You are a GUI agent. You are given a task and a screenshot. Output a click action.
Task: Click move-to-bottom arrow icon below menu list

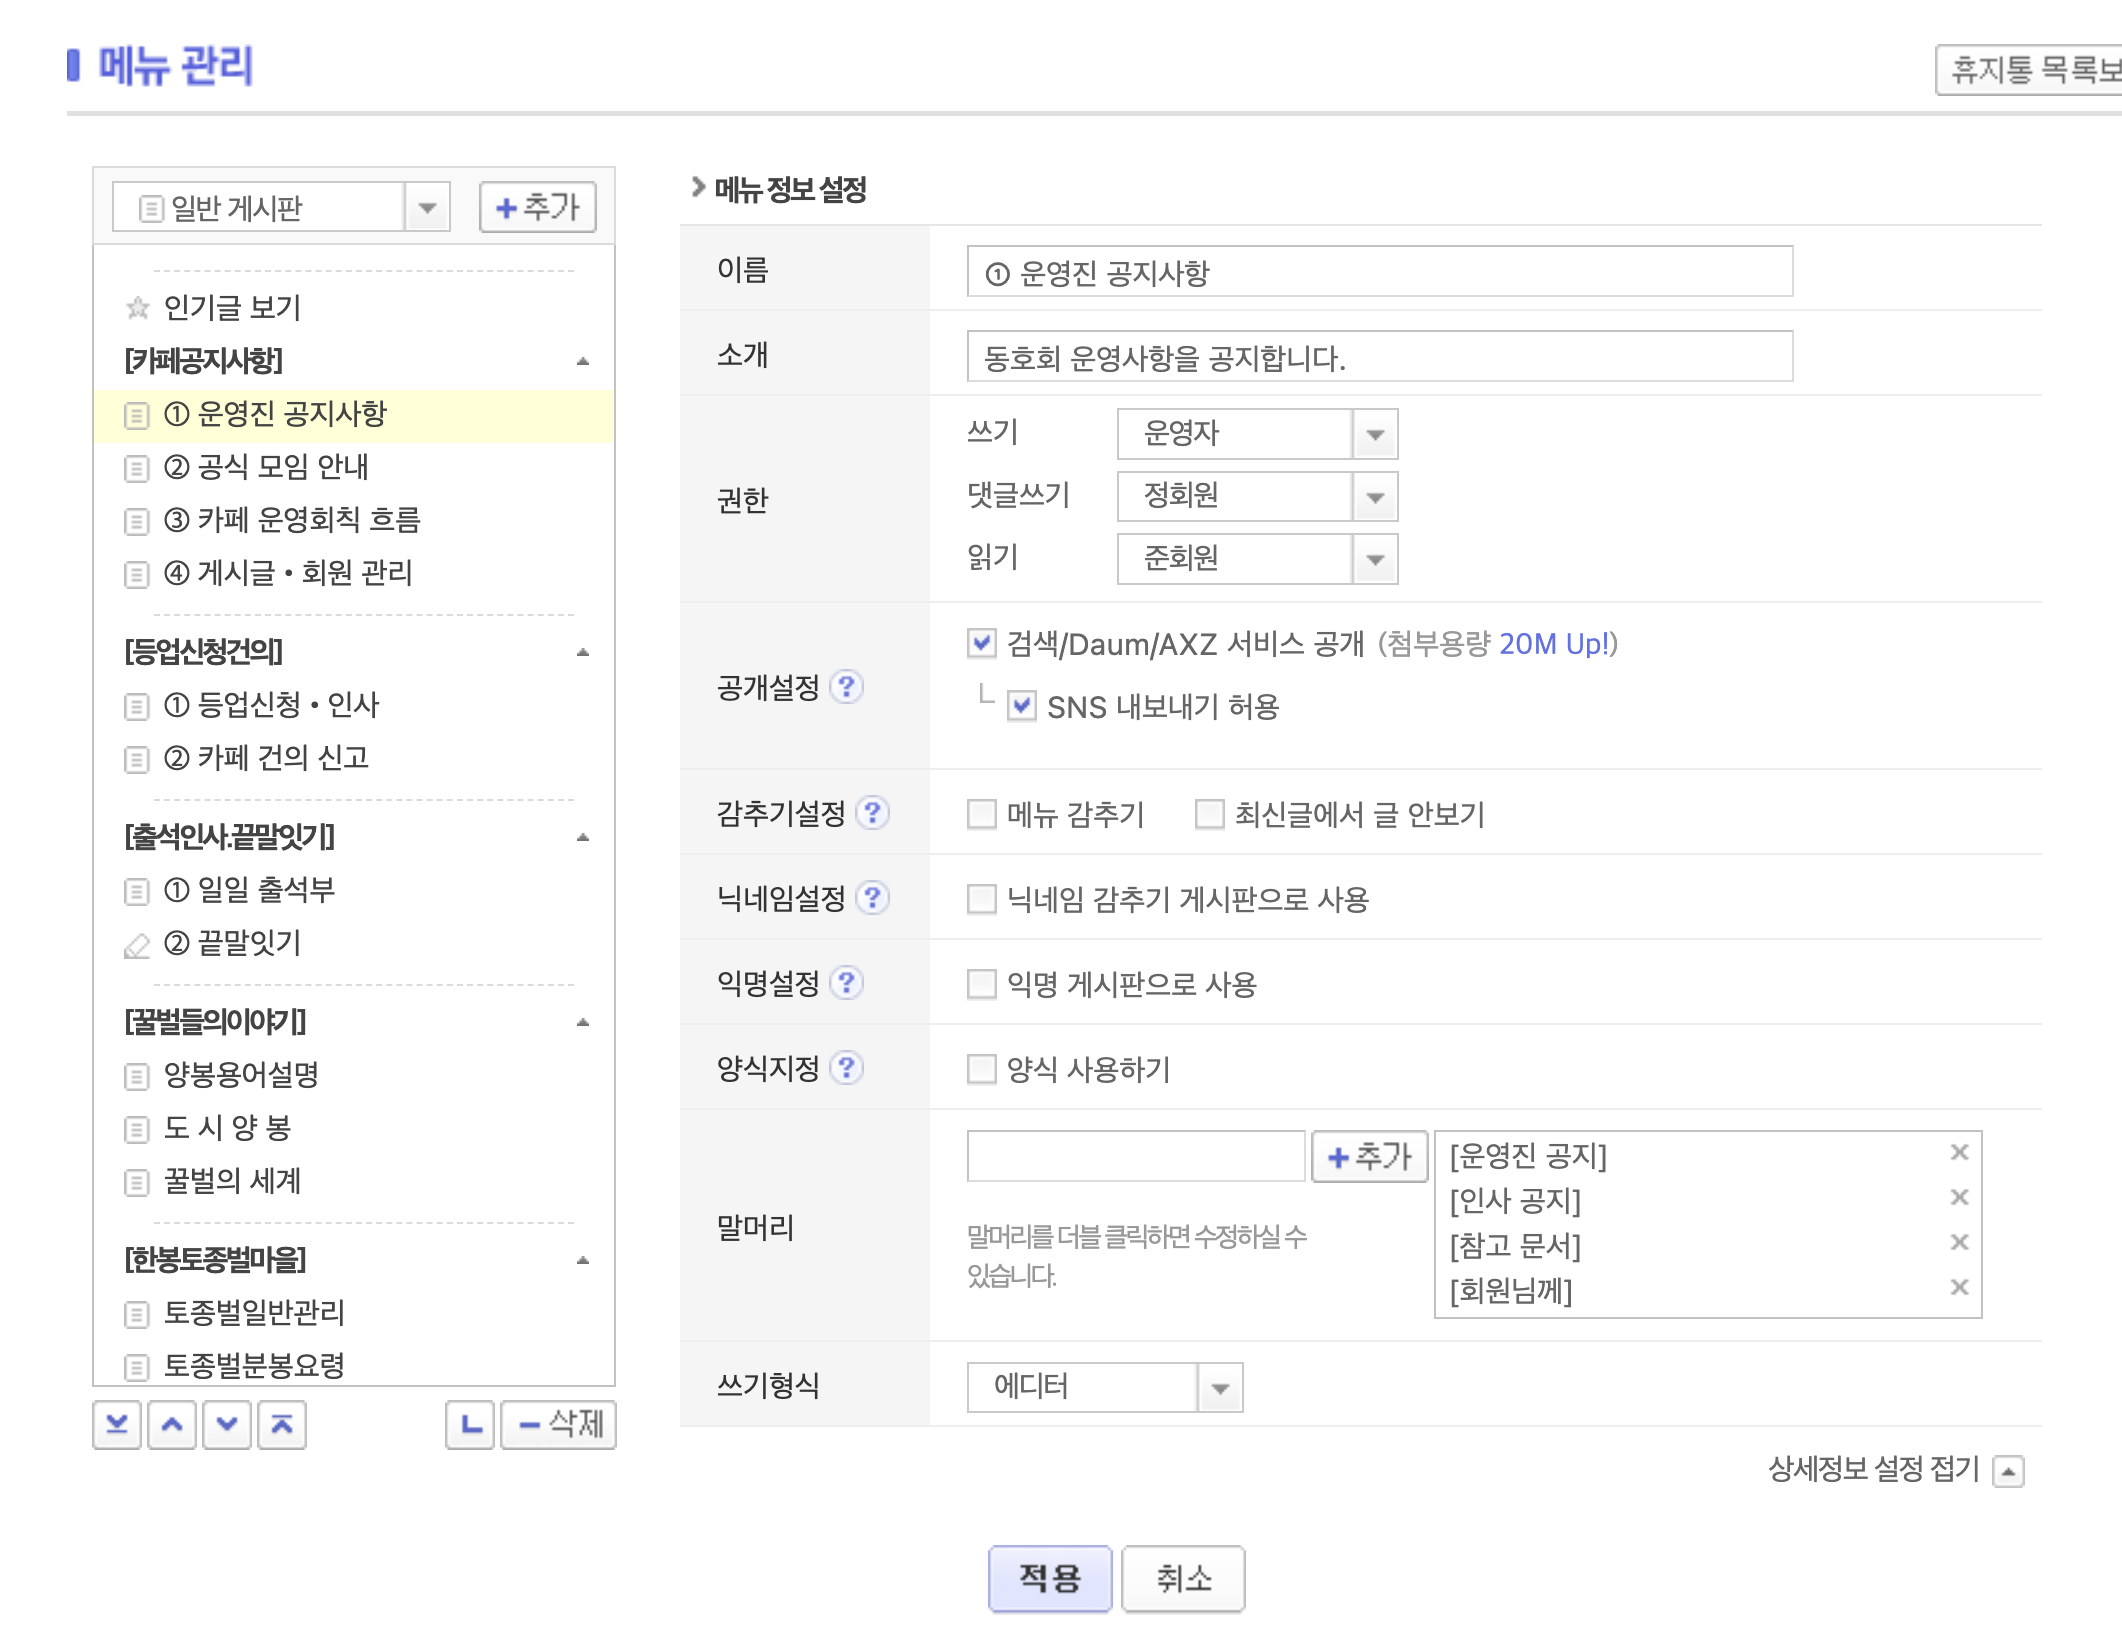[x=117, y=1424]
